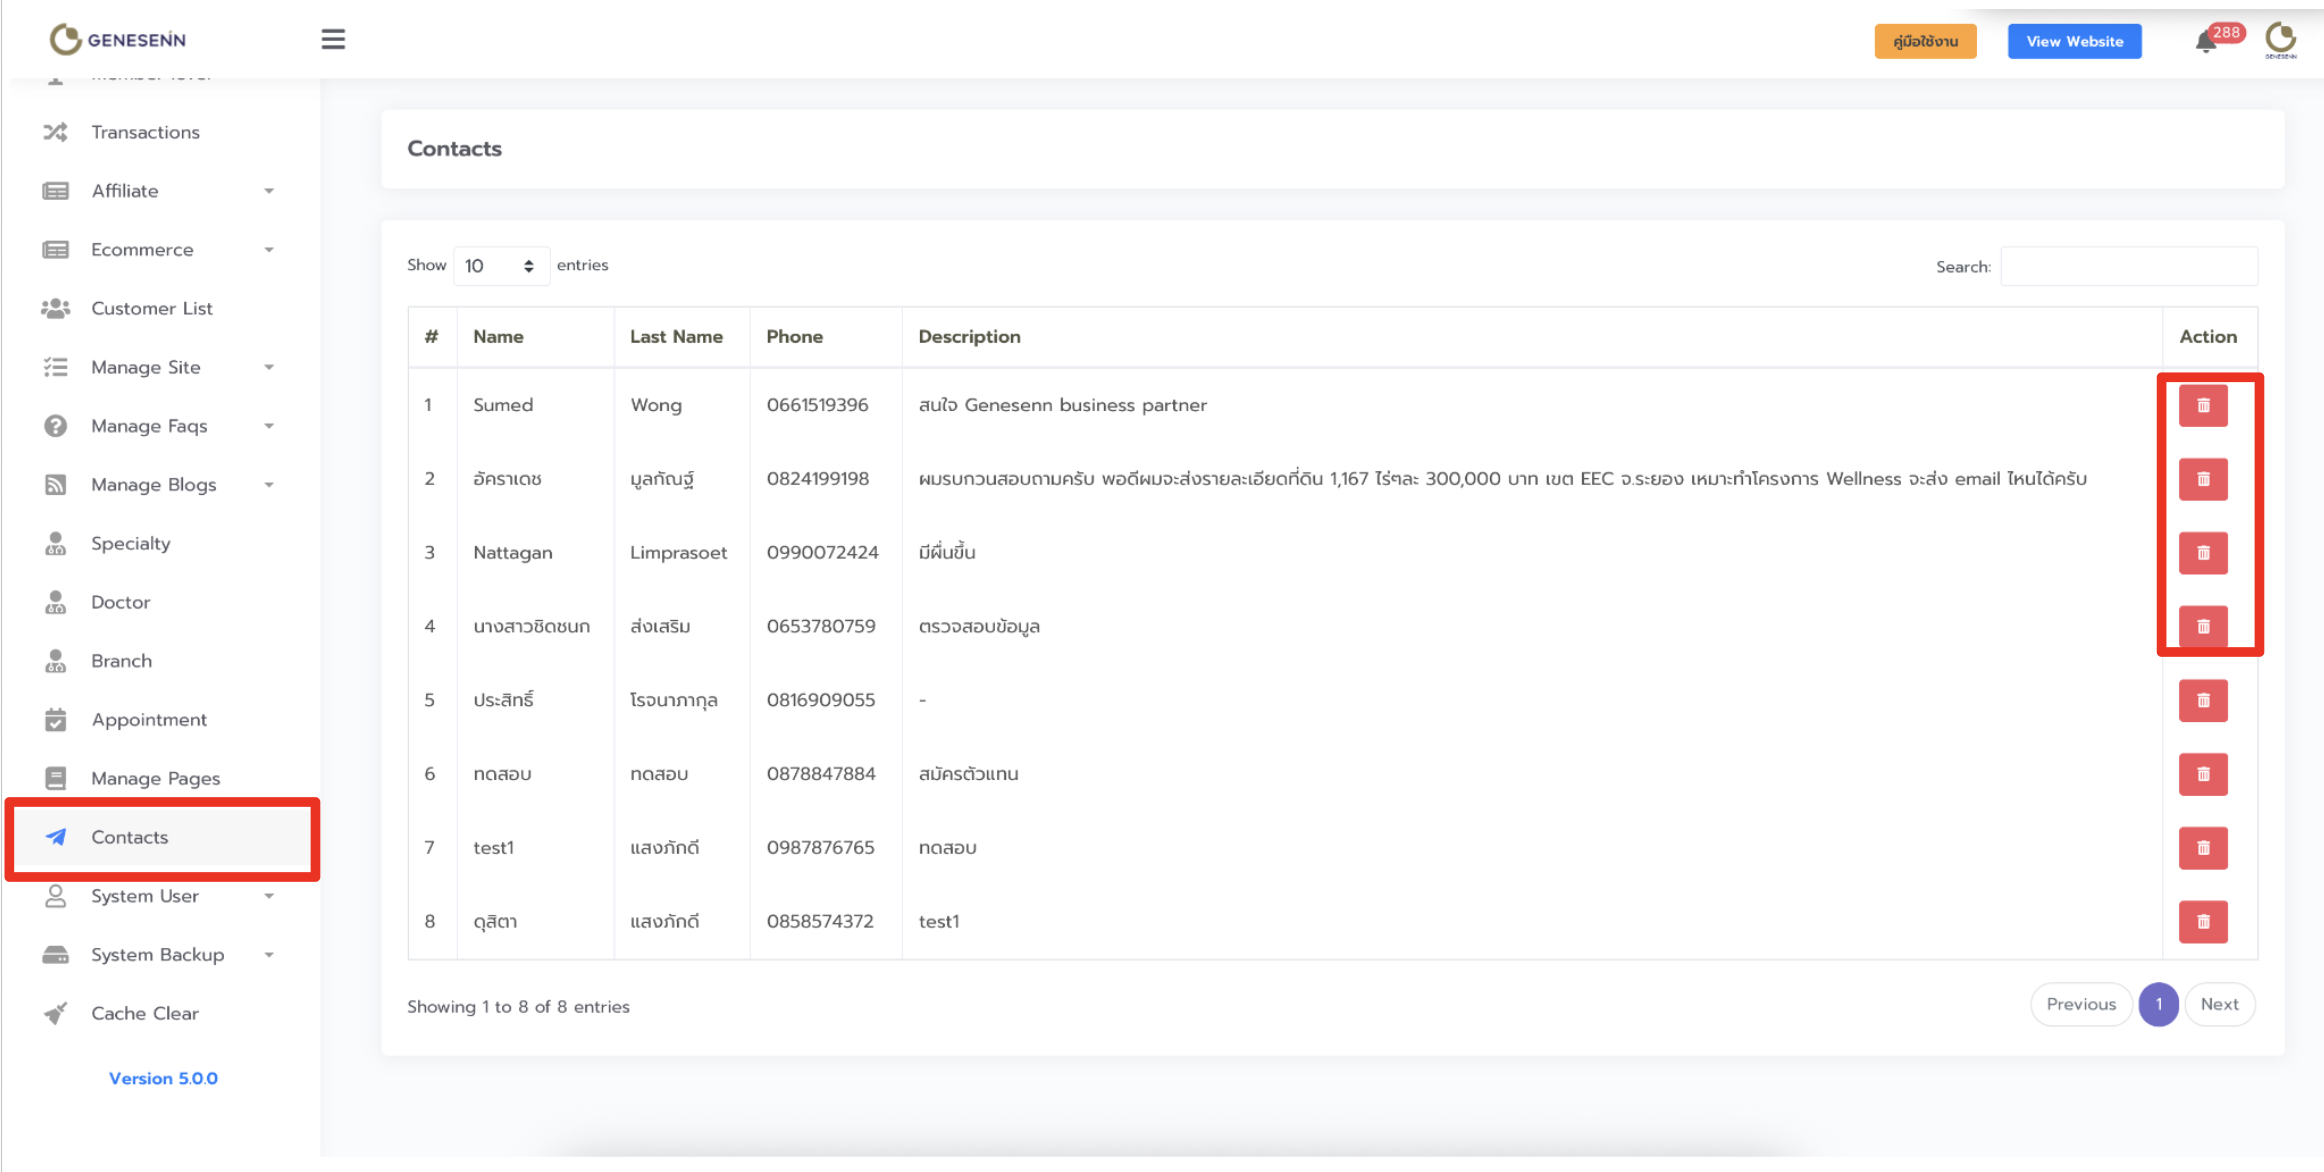Open the Show entries count dropdown
The height and width of the screenshot is (1172, 2324).
500,266
